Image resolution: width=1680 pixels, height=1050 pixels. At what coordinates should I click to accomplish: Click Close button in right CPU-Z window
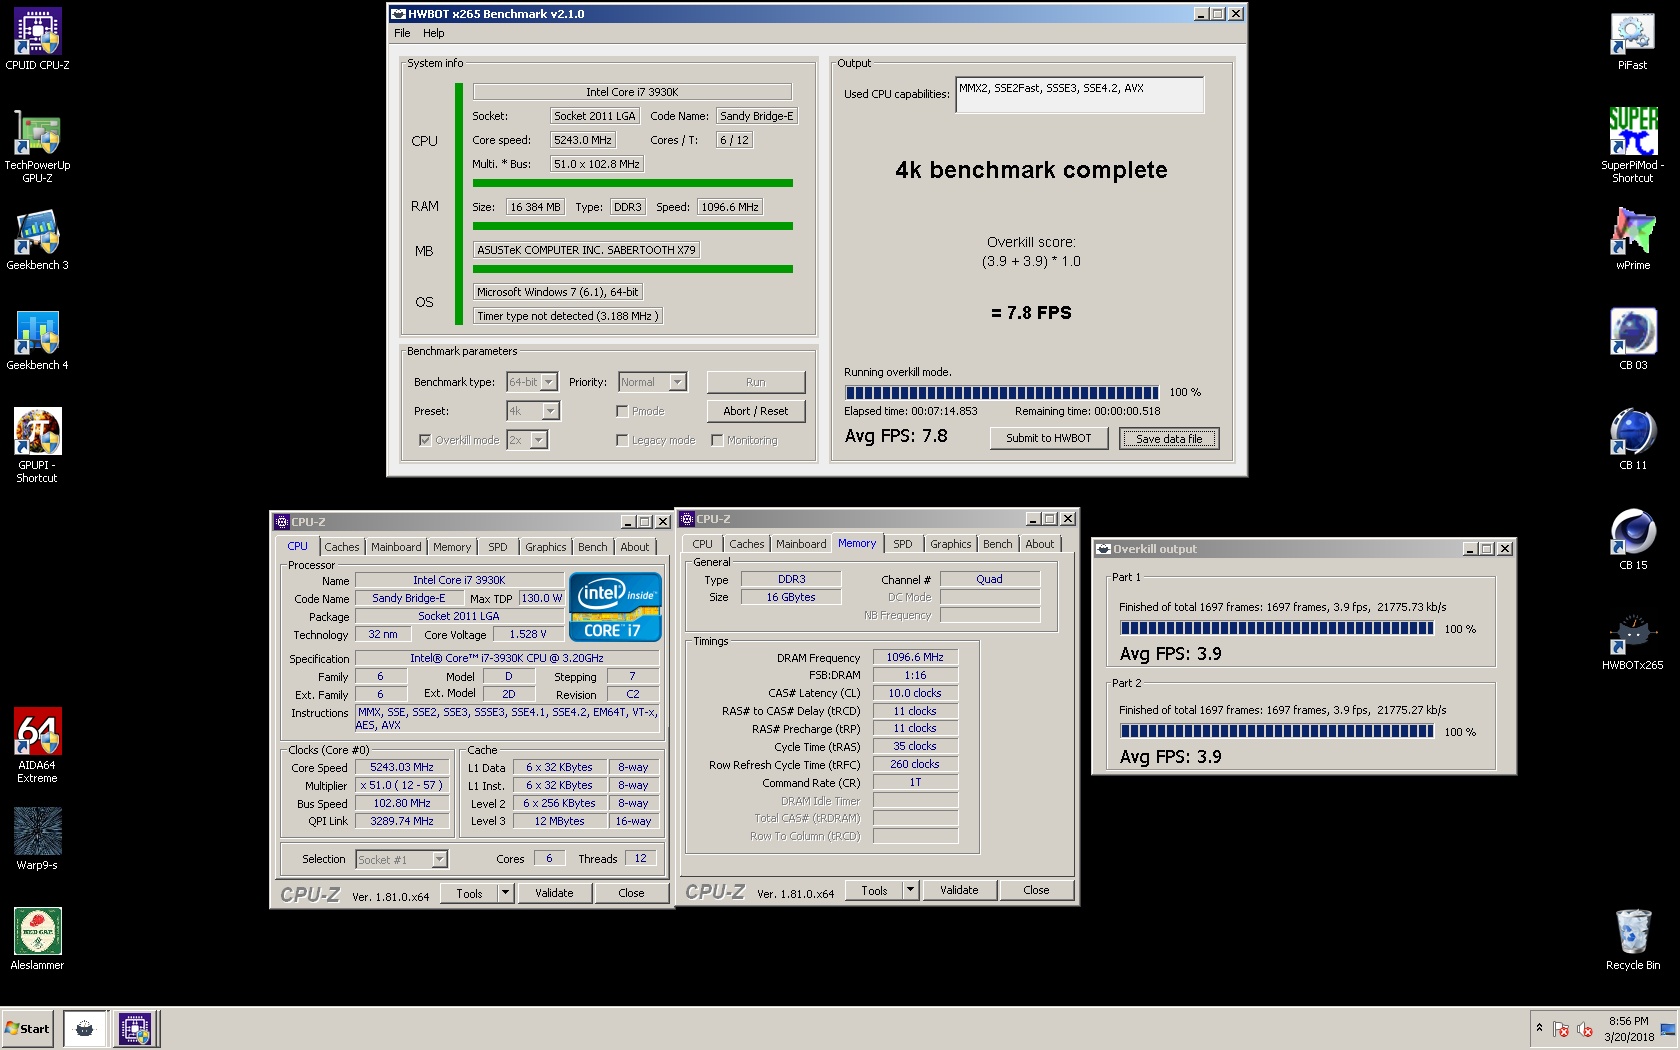[x=1036, y=890]
